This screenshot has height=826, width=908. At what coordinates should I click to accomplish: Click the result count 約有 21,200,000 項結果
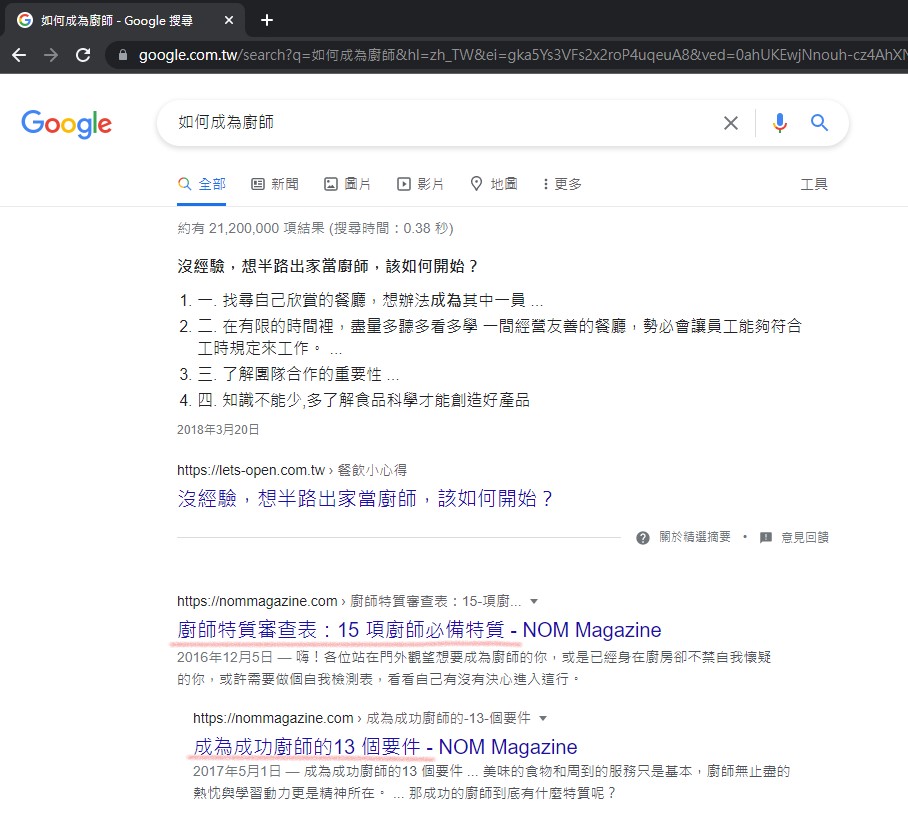[x=315, y=228]
